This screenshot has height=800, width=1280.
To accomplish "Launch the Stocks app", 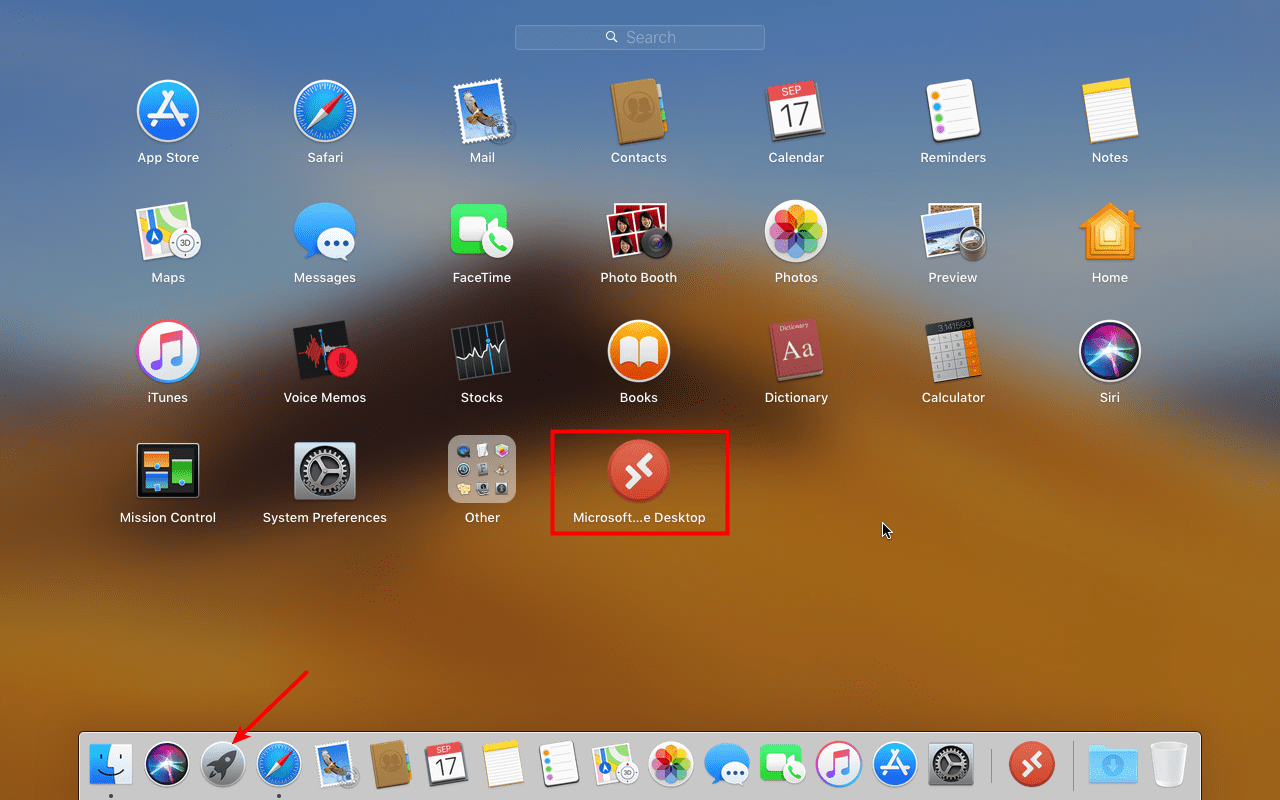I will coord(482,351).
